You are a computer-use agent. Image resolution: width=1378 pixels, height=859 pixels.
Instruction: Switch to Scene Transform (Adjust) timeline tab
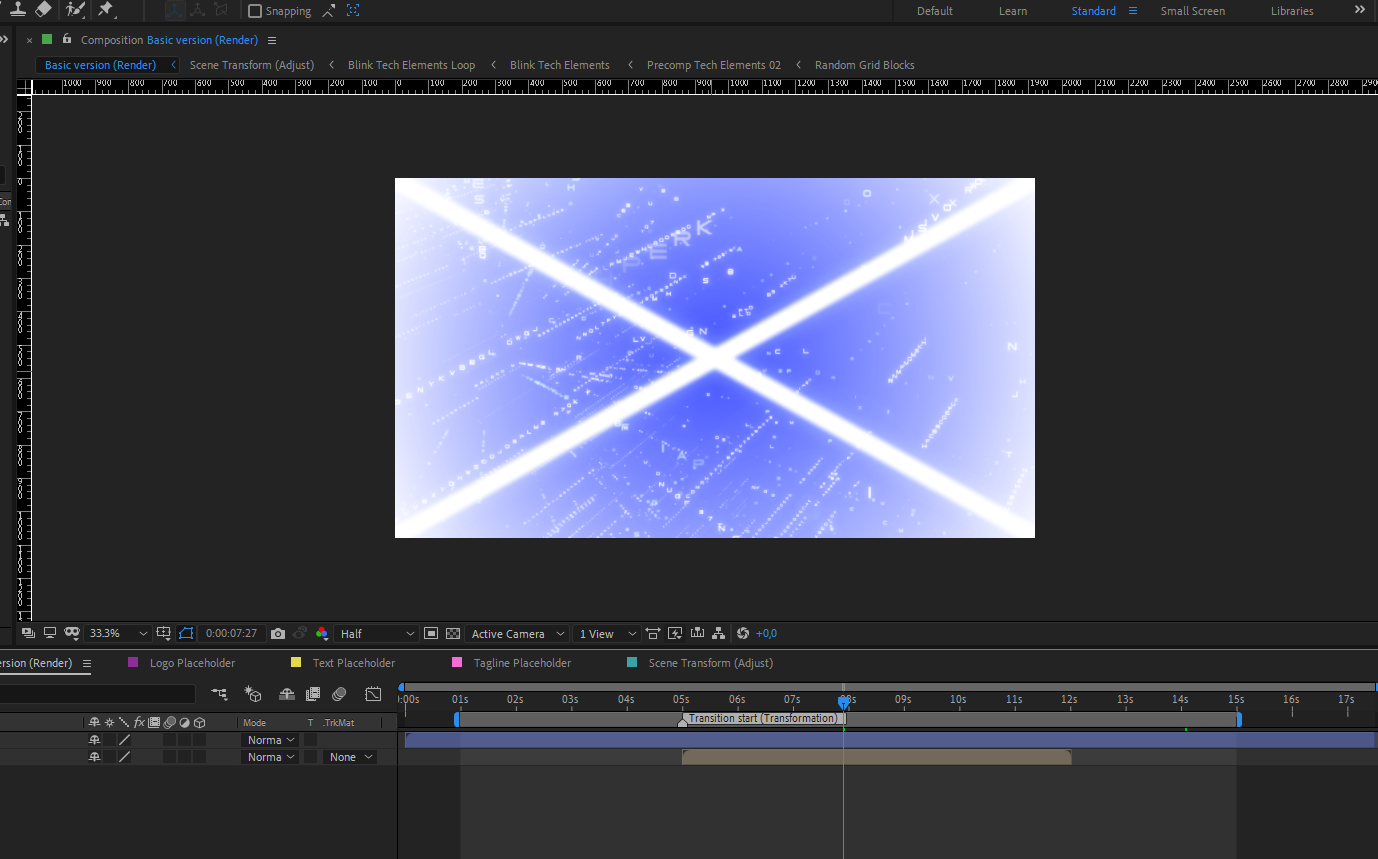[x=711, y=663]
